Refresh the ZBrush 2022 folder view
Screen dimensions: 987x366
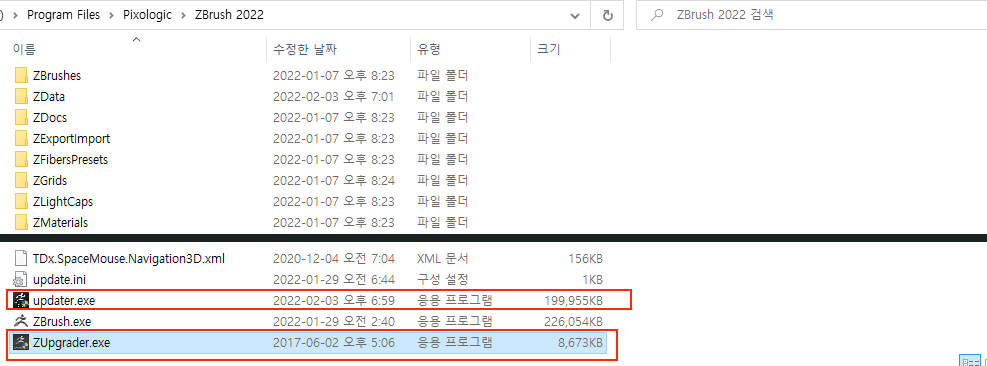click(607, 16)
